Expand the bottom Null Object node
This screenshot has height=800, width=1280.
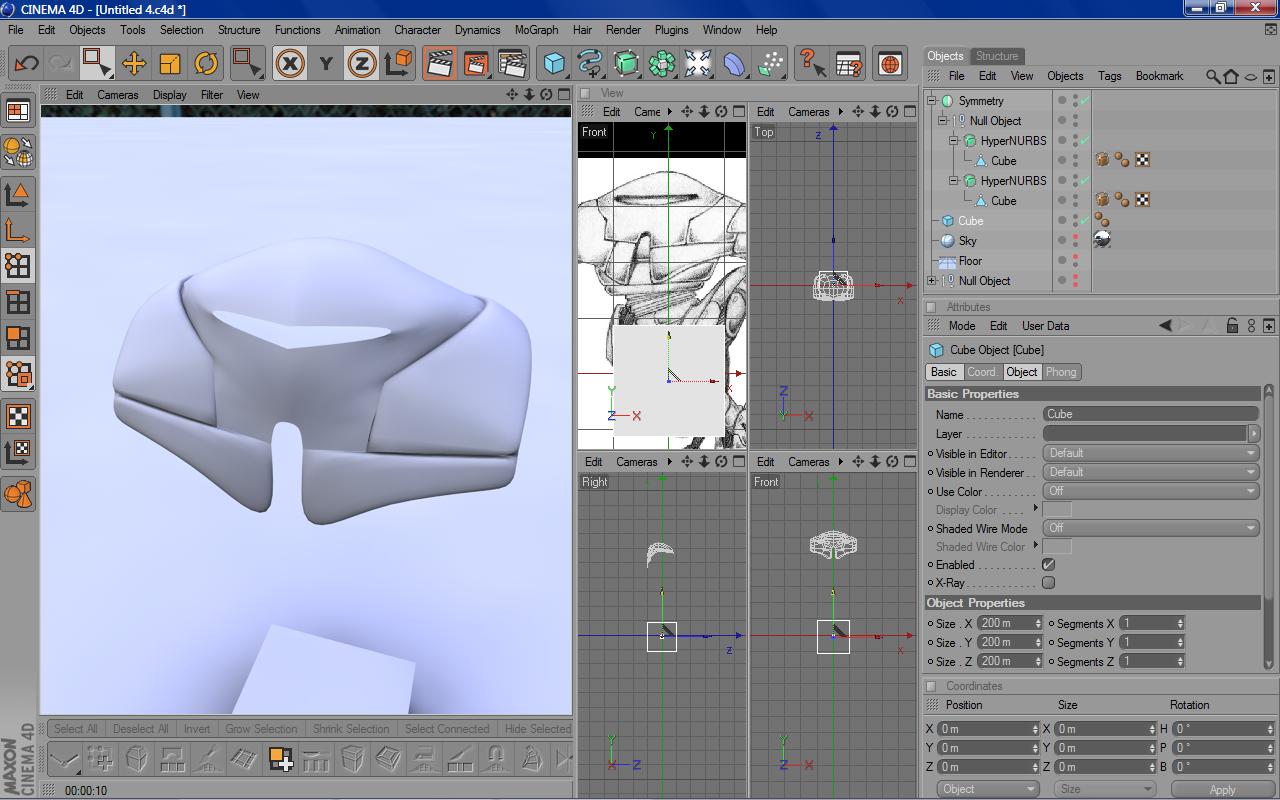coord(932,281)
